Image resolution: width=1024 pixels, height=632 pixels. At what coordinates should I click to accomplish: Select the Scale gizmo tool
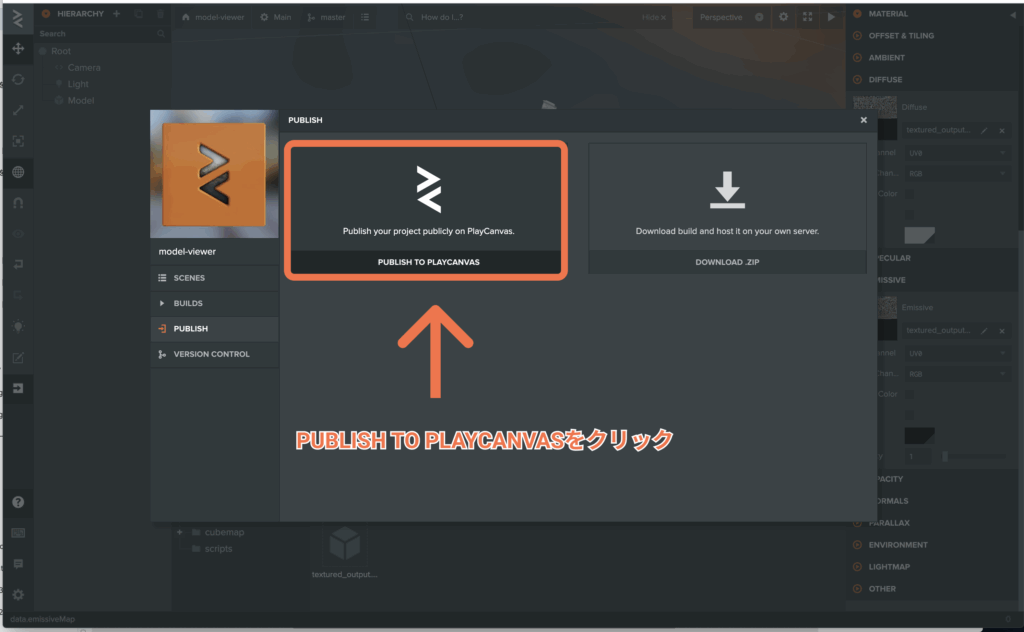pos(18,110)
